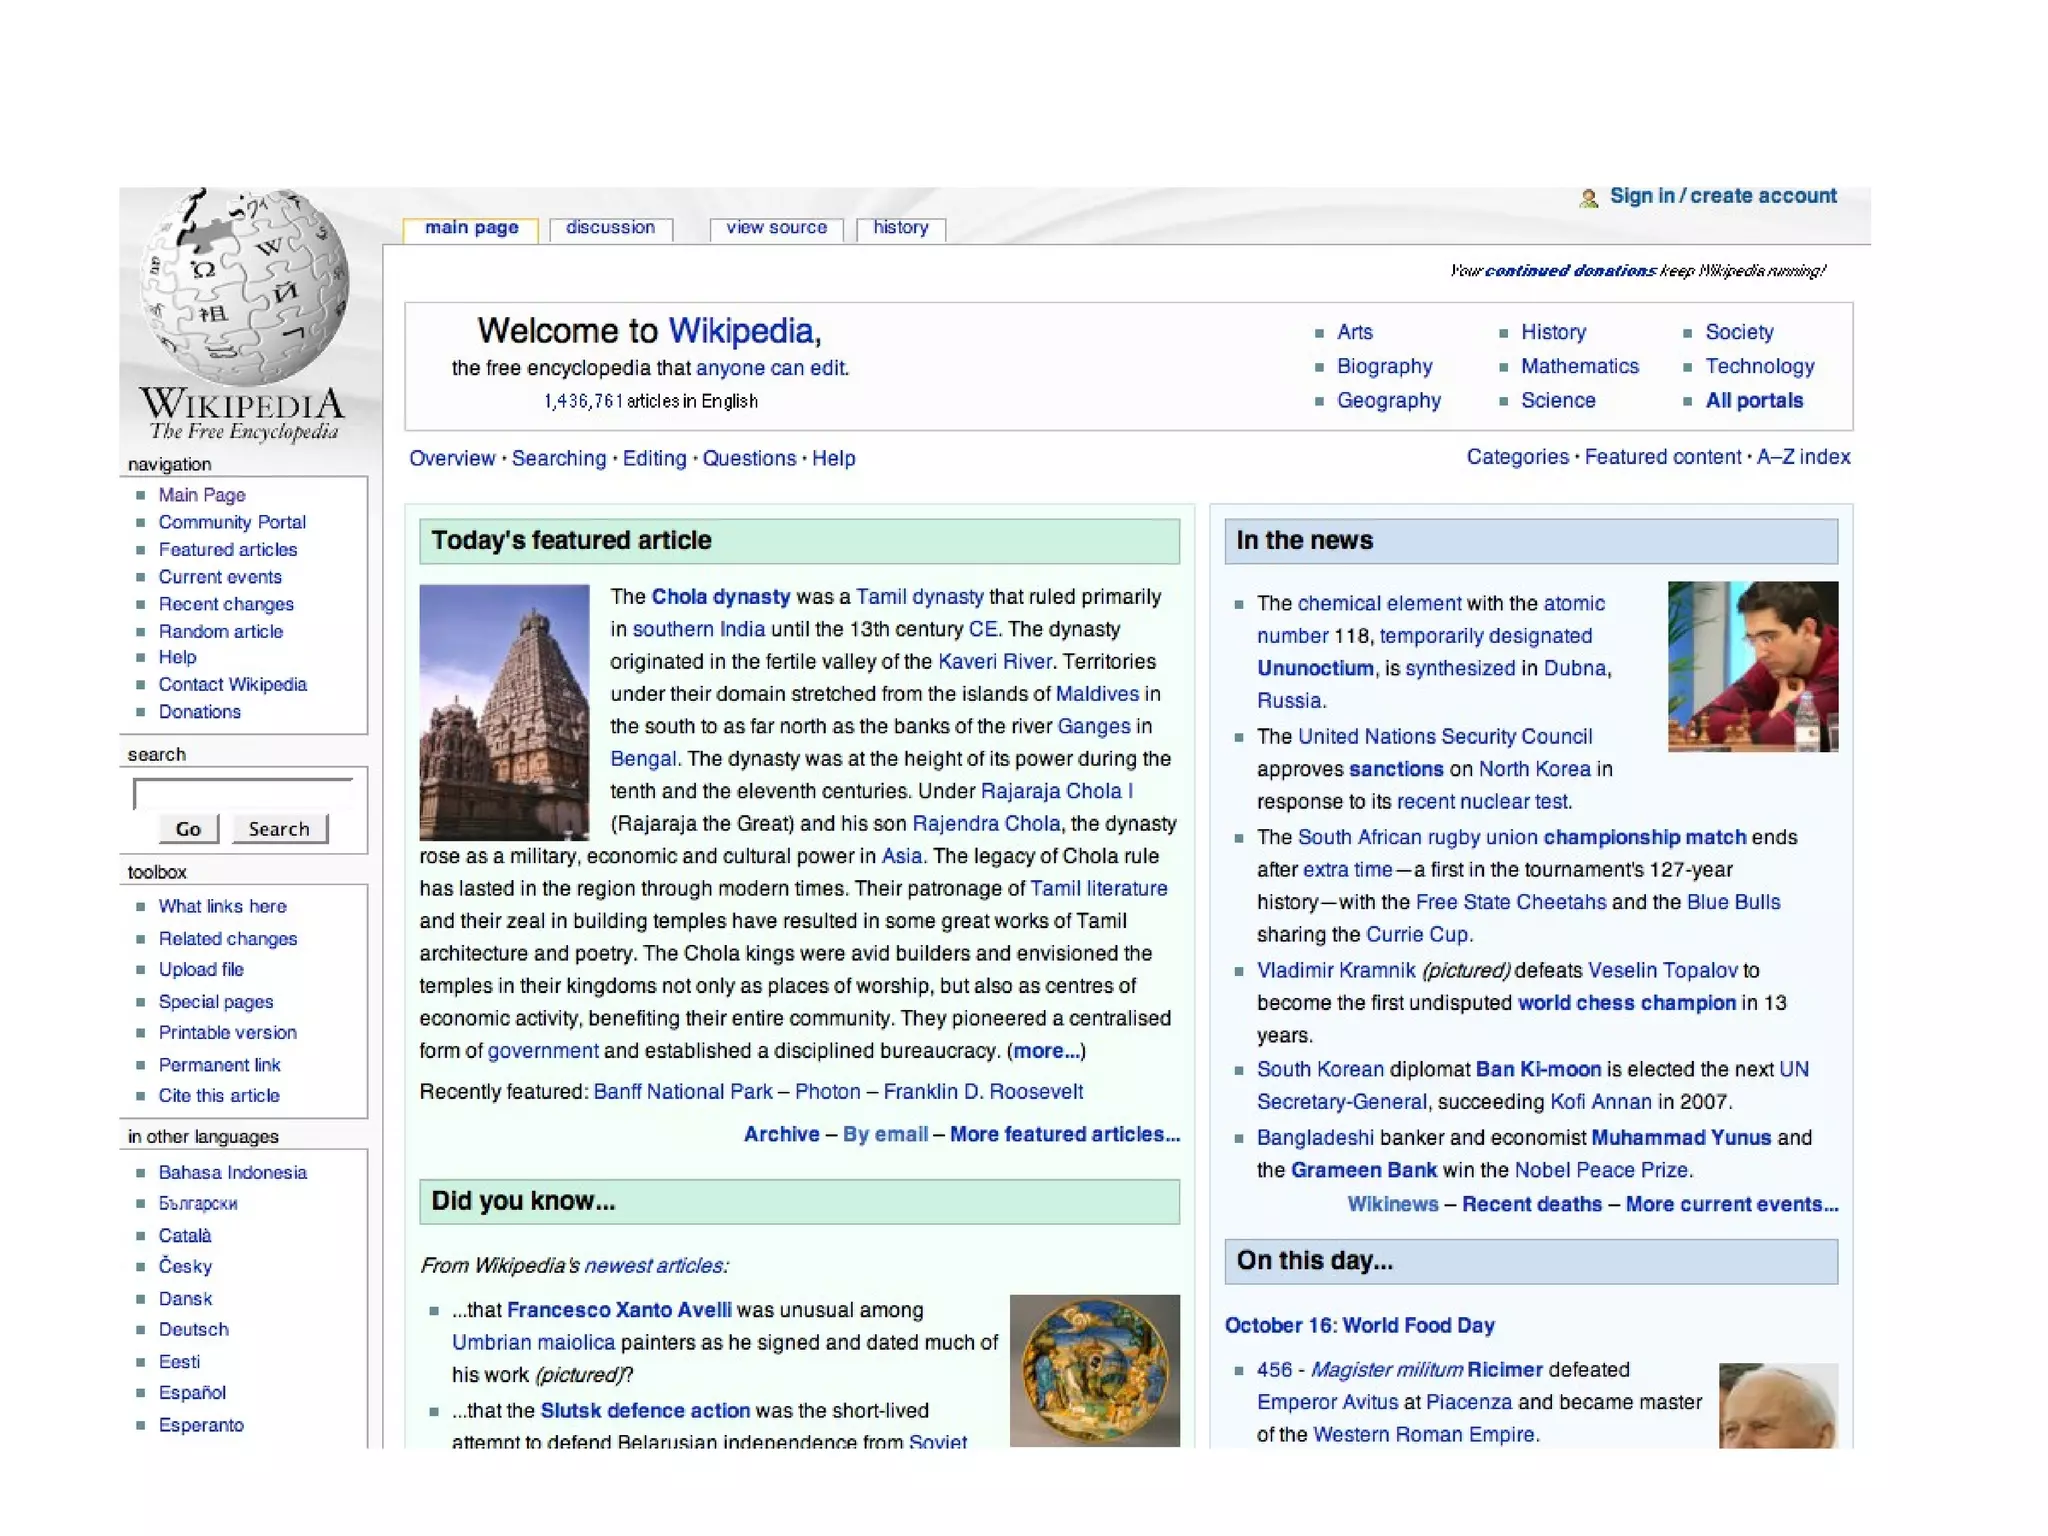Switch to the Español language

tap(192, 1392)
